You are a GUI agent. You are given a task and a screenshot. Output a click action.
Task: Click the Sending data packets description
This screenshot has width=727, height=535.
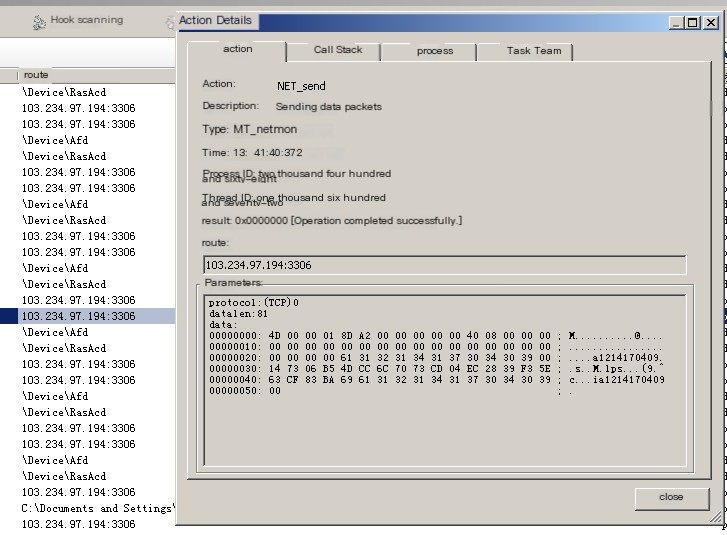pos(328,107)
